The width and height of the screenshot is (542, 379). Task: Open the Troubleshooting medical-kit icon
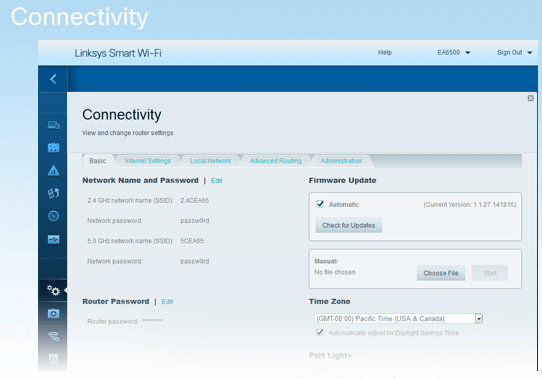click(x=53, y=313)
